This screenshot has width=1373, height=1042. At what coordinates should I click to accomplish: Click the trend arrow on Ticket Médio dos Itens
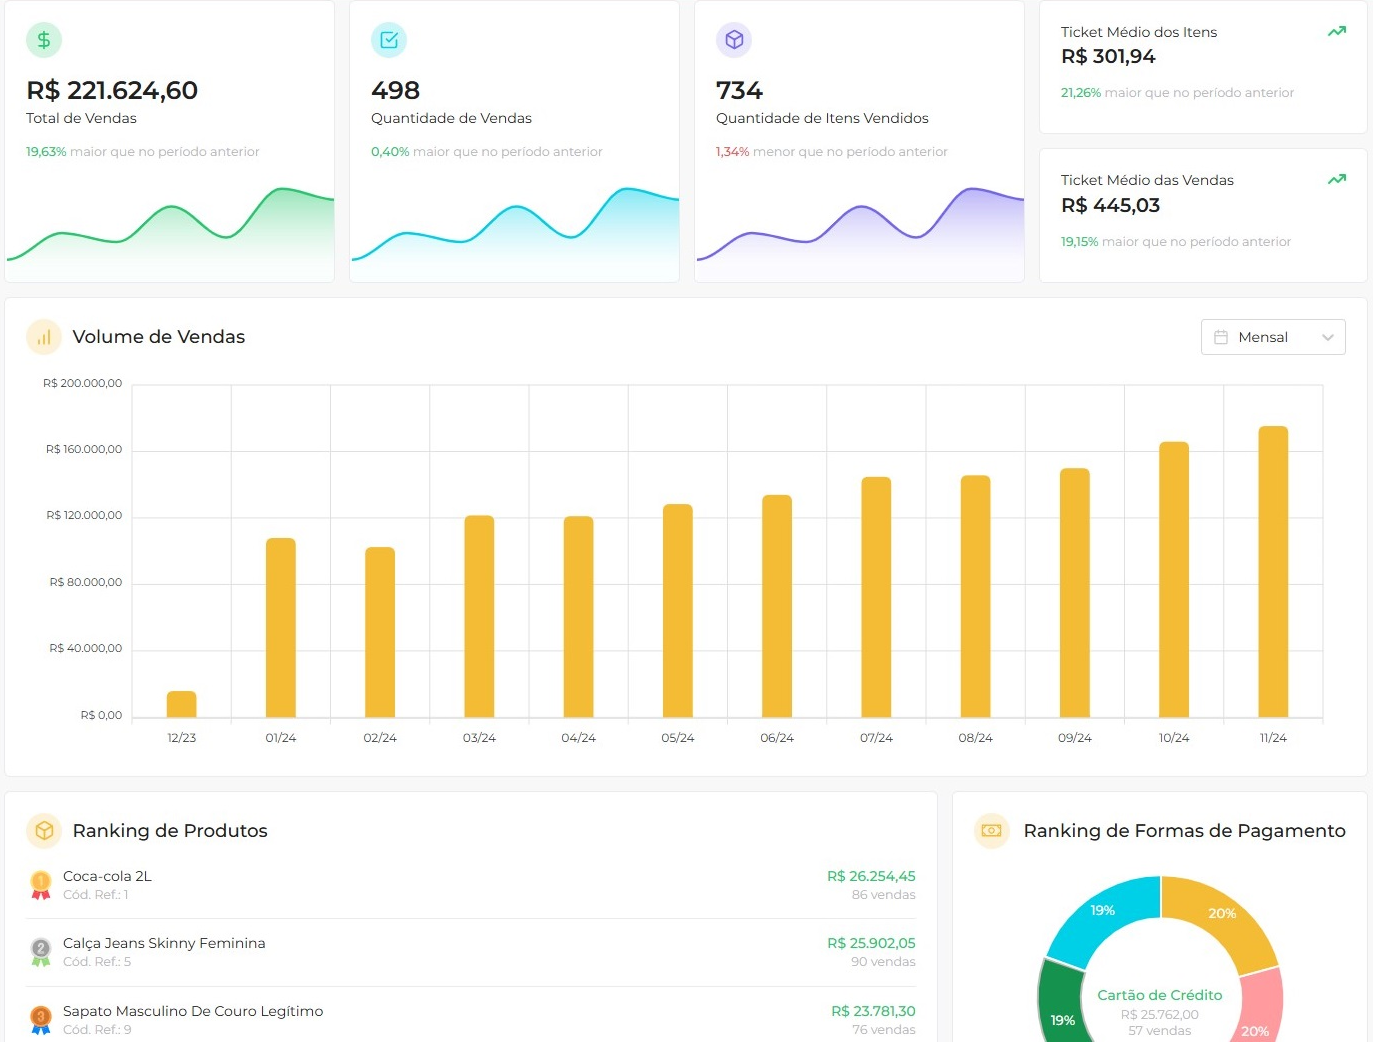[x=1337, y=31]
